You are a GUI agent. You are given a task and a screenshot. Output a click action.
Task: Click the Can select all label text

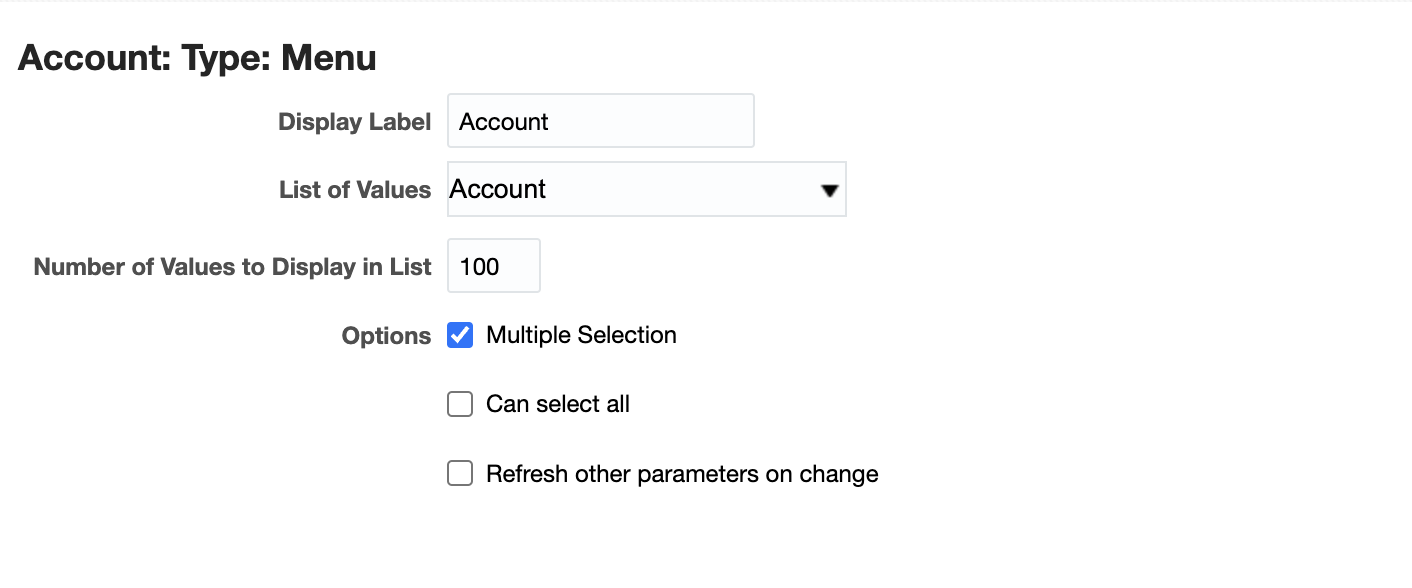pos(557,403)
